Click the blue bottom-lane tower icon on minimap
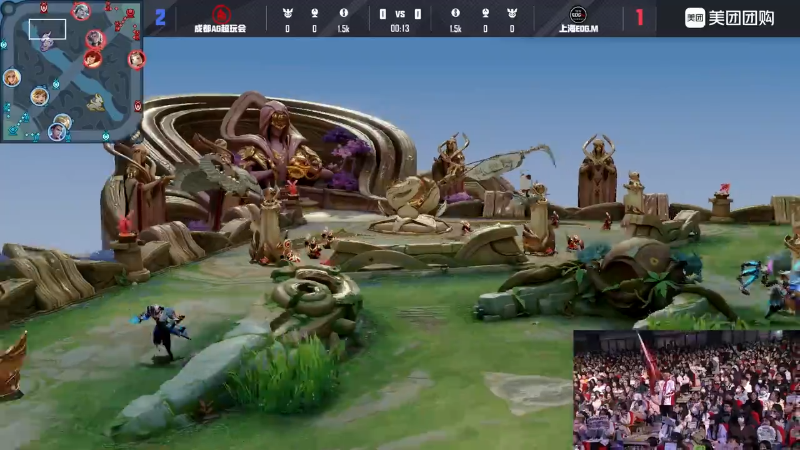This screenshot has height=450, width=800. 106,136
